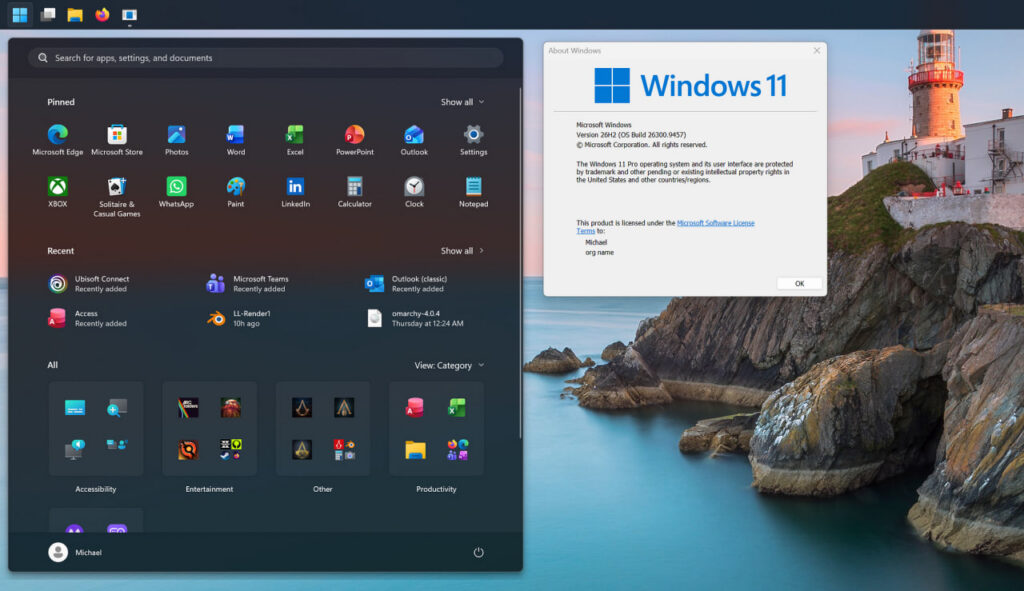Open Task View on the taskbar
Image resolution: width=1024 pixels, height=591 pixels.
48,14
